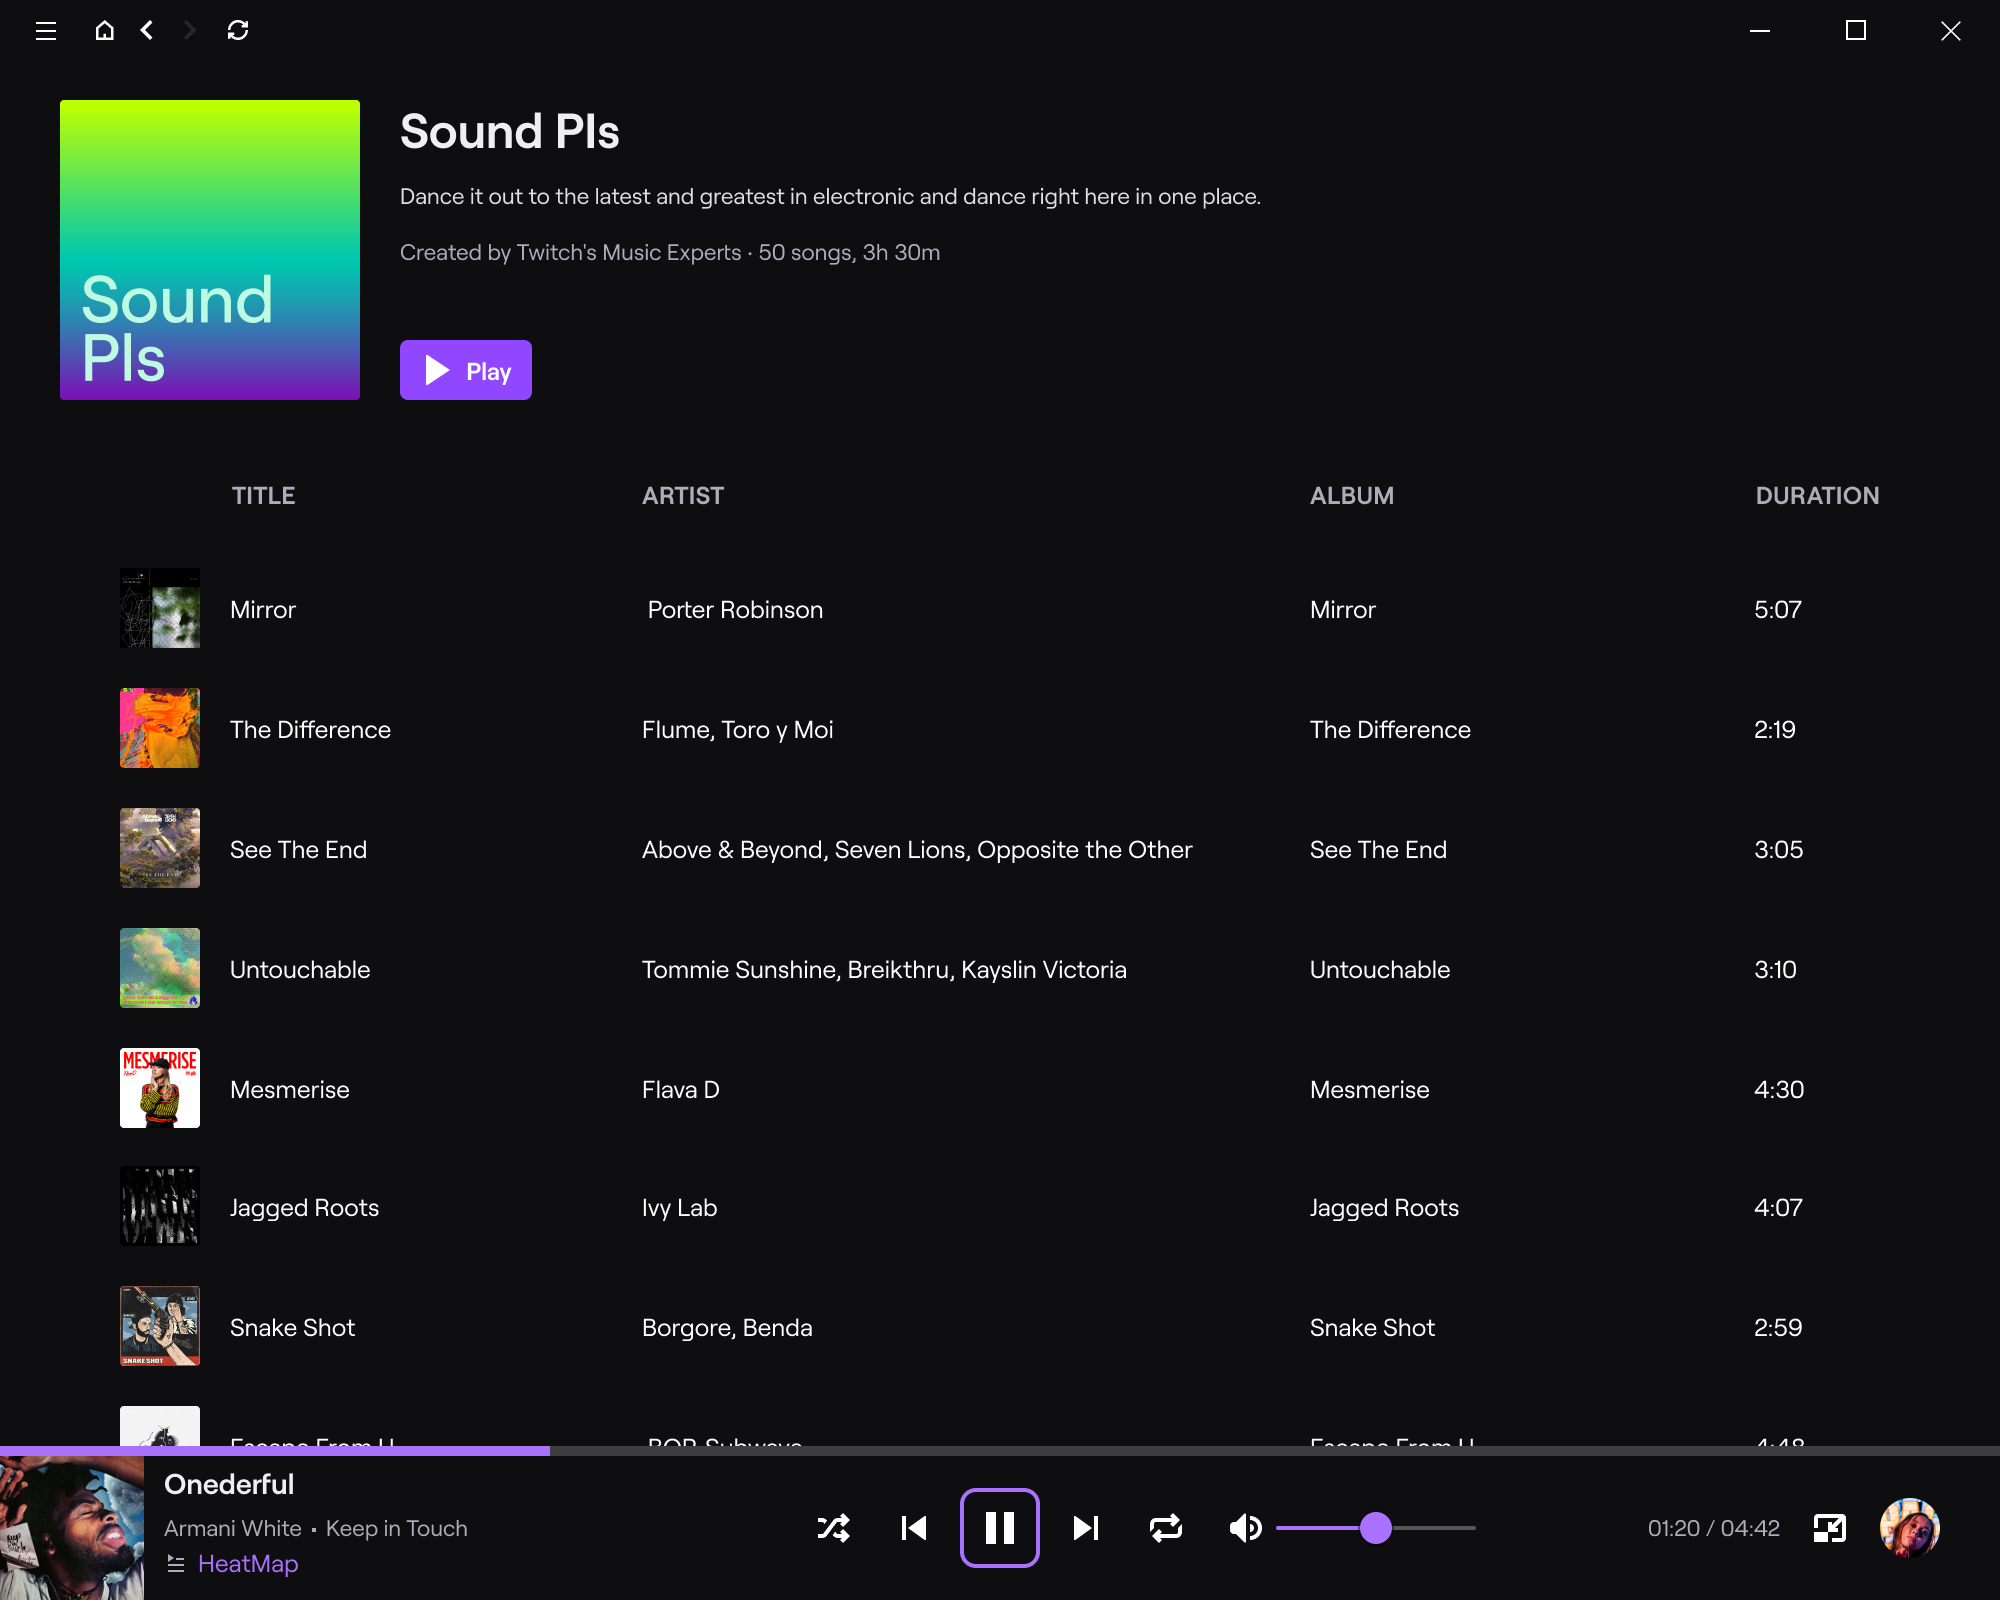Select the song Mesmerise by Flava D
The height and width of the screenshot is (1600, 2000).
pos(289,1089)
